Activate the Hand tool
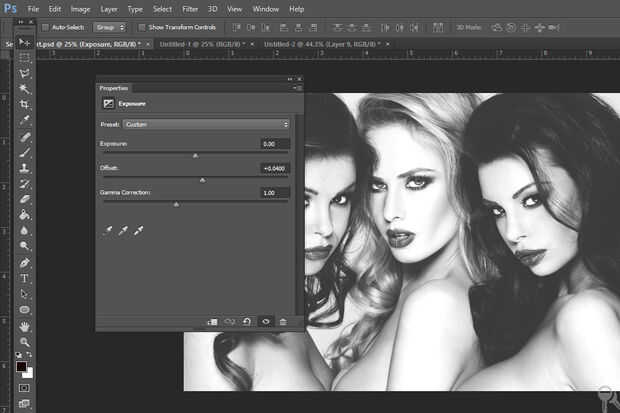This screenshot has width=620, height=413. point(25,326)
